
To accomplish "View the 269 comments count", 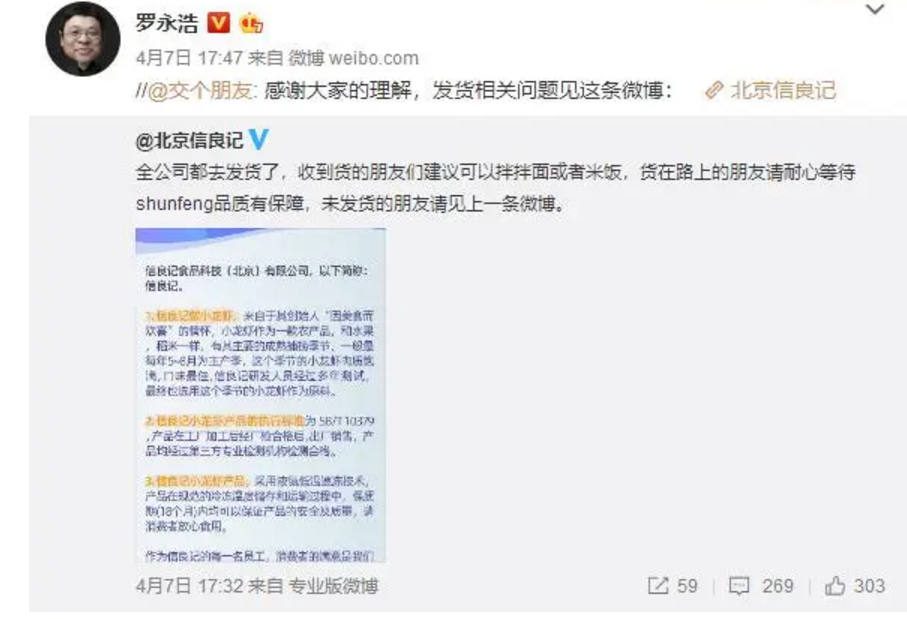I will (778, 586).
